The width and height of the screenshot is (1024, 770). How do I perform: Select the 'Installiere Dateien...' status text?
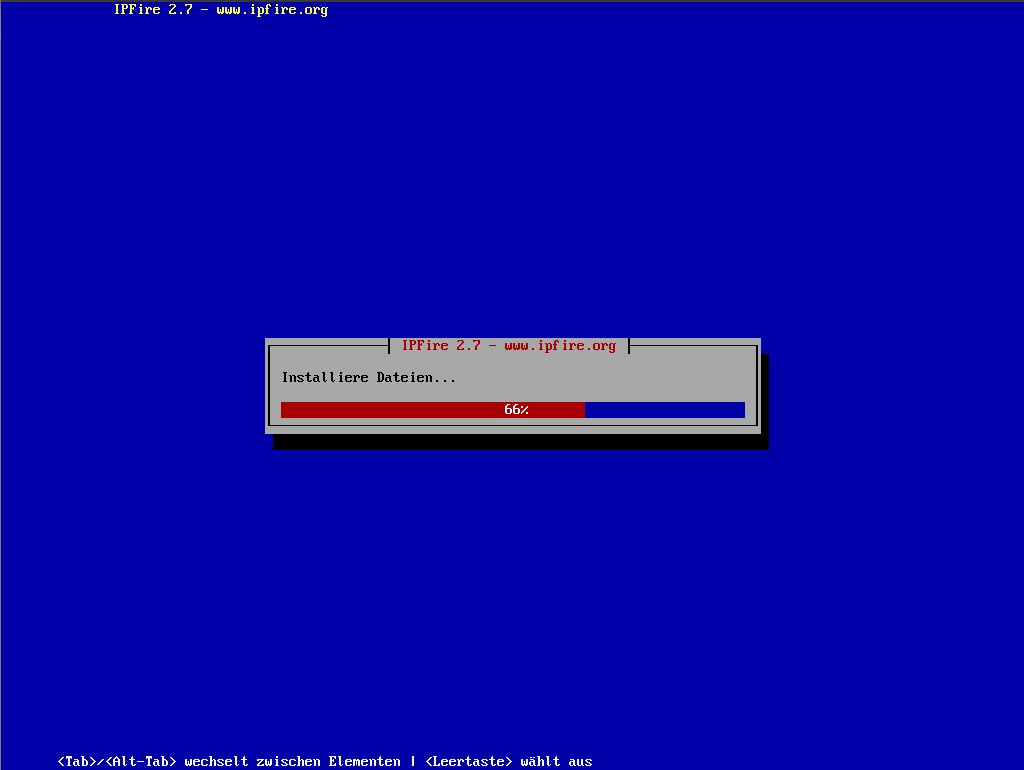point(368,377)
